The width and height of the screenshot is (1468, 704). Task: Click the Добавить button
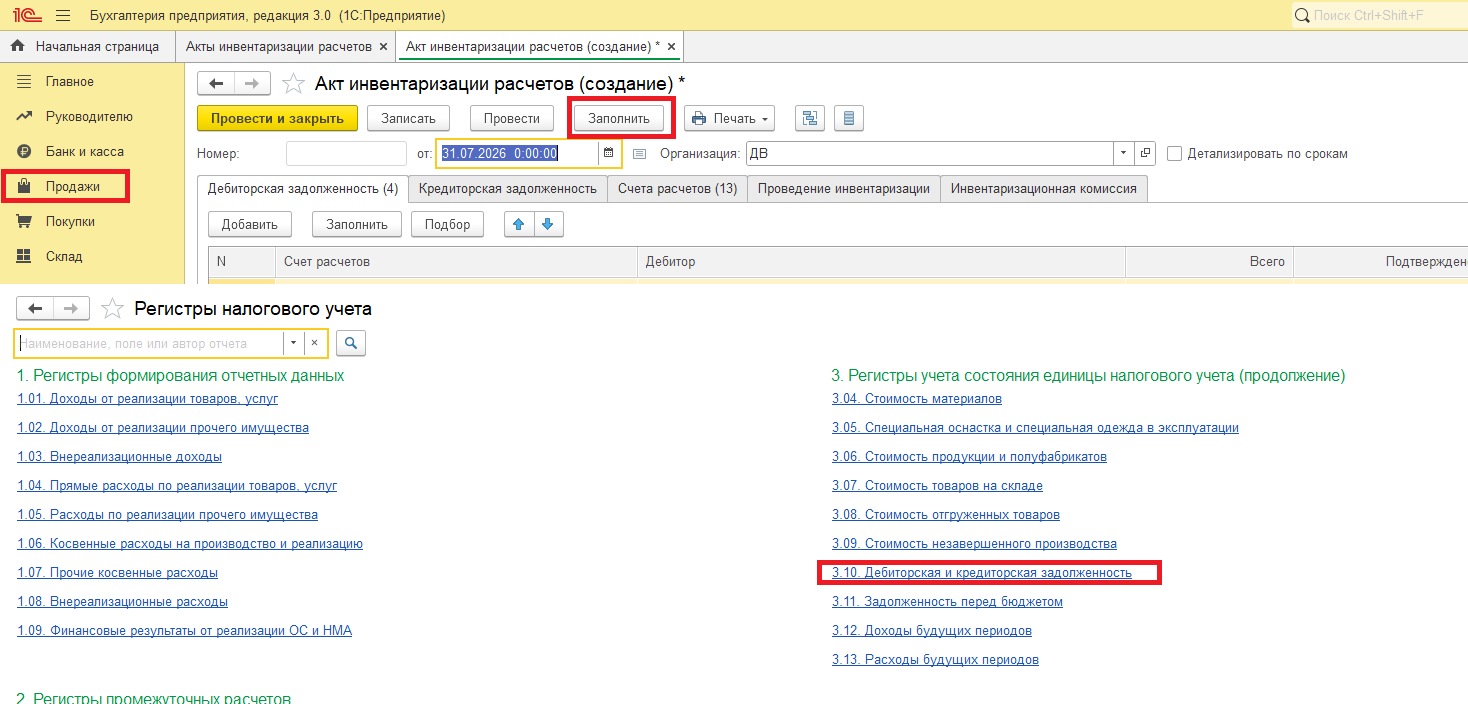(x=250, y=224)
